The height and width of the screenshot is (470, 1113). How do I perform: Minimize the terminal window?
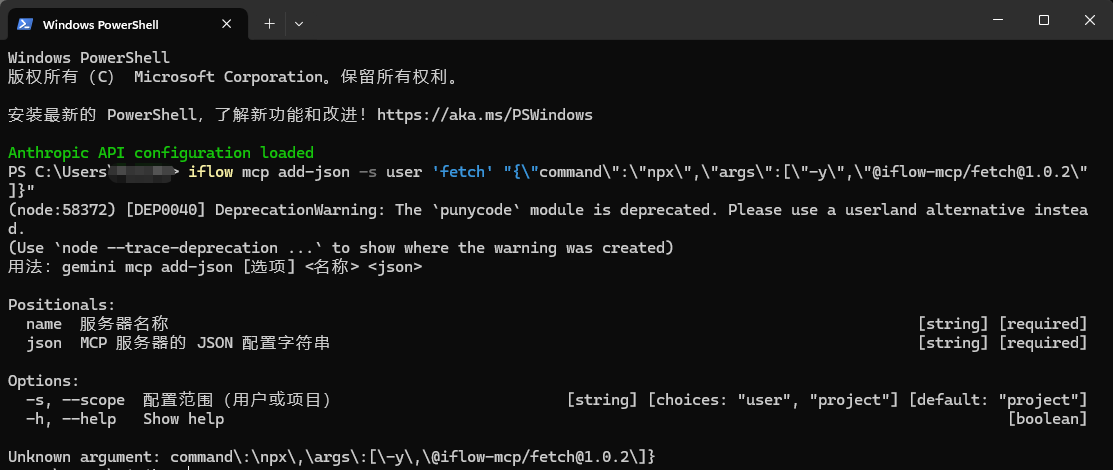click(996, 20)
